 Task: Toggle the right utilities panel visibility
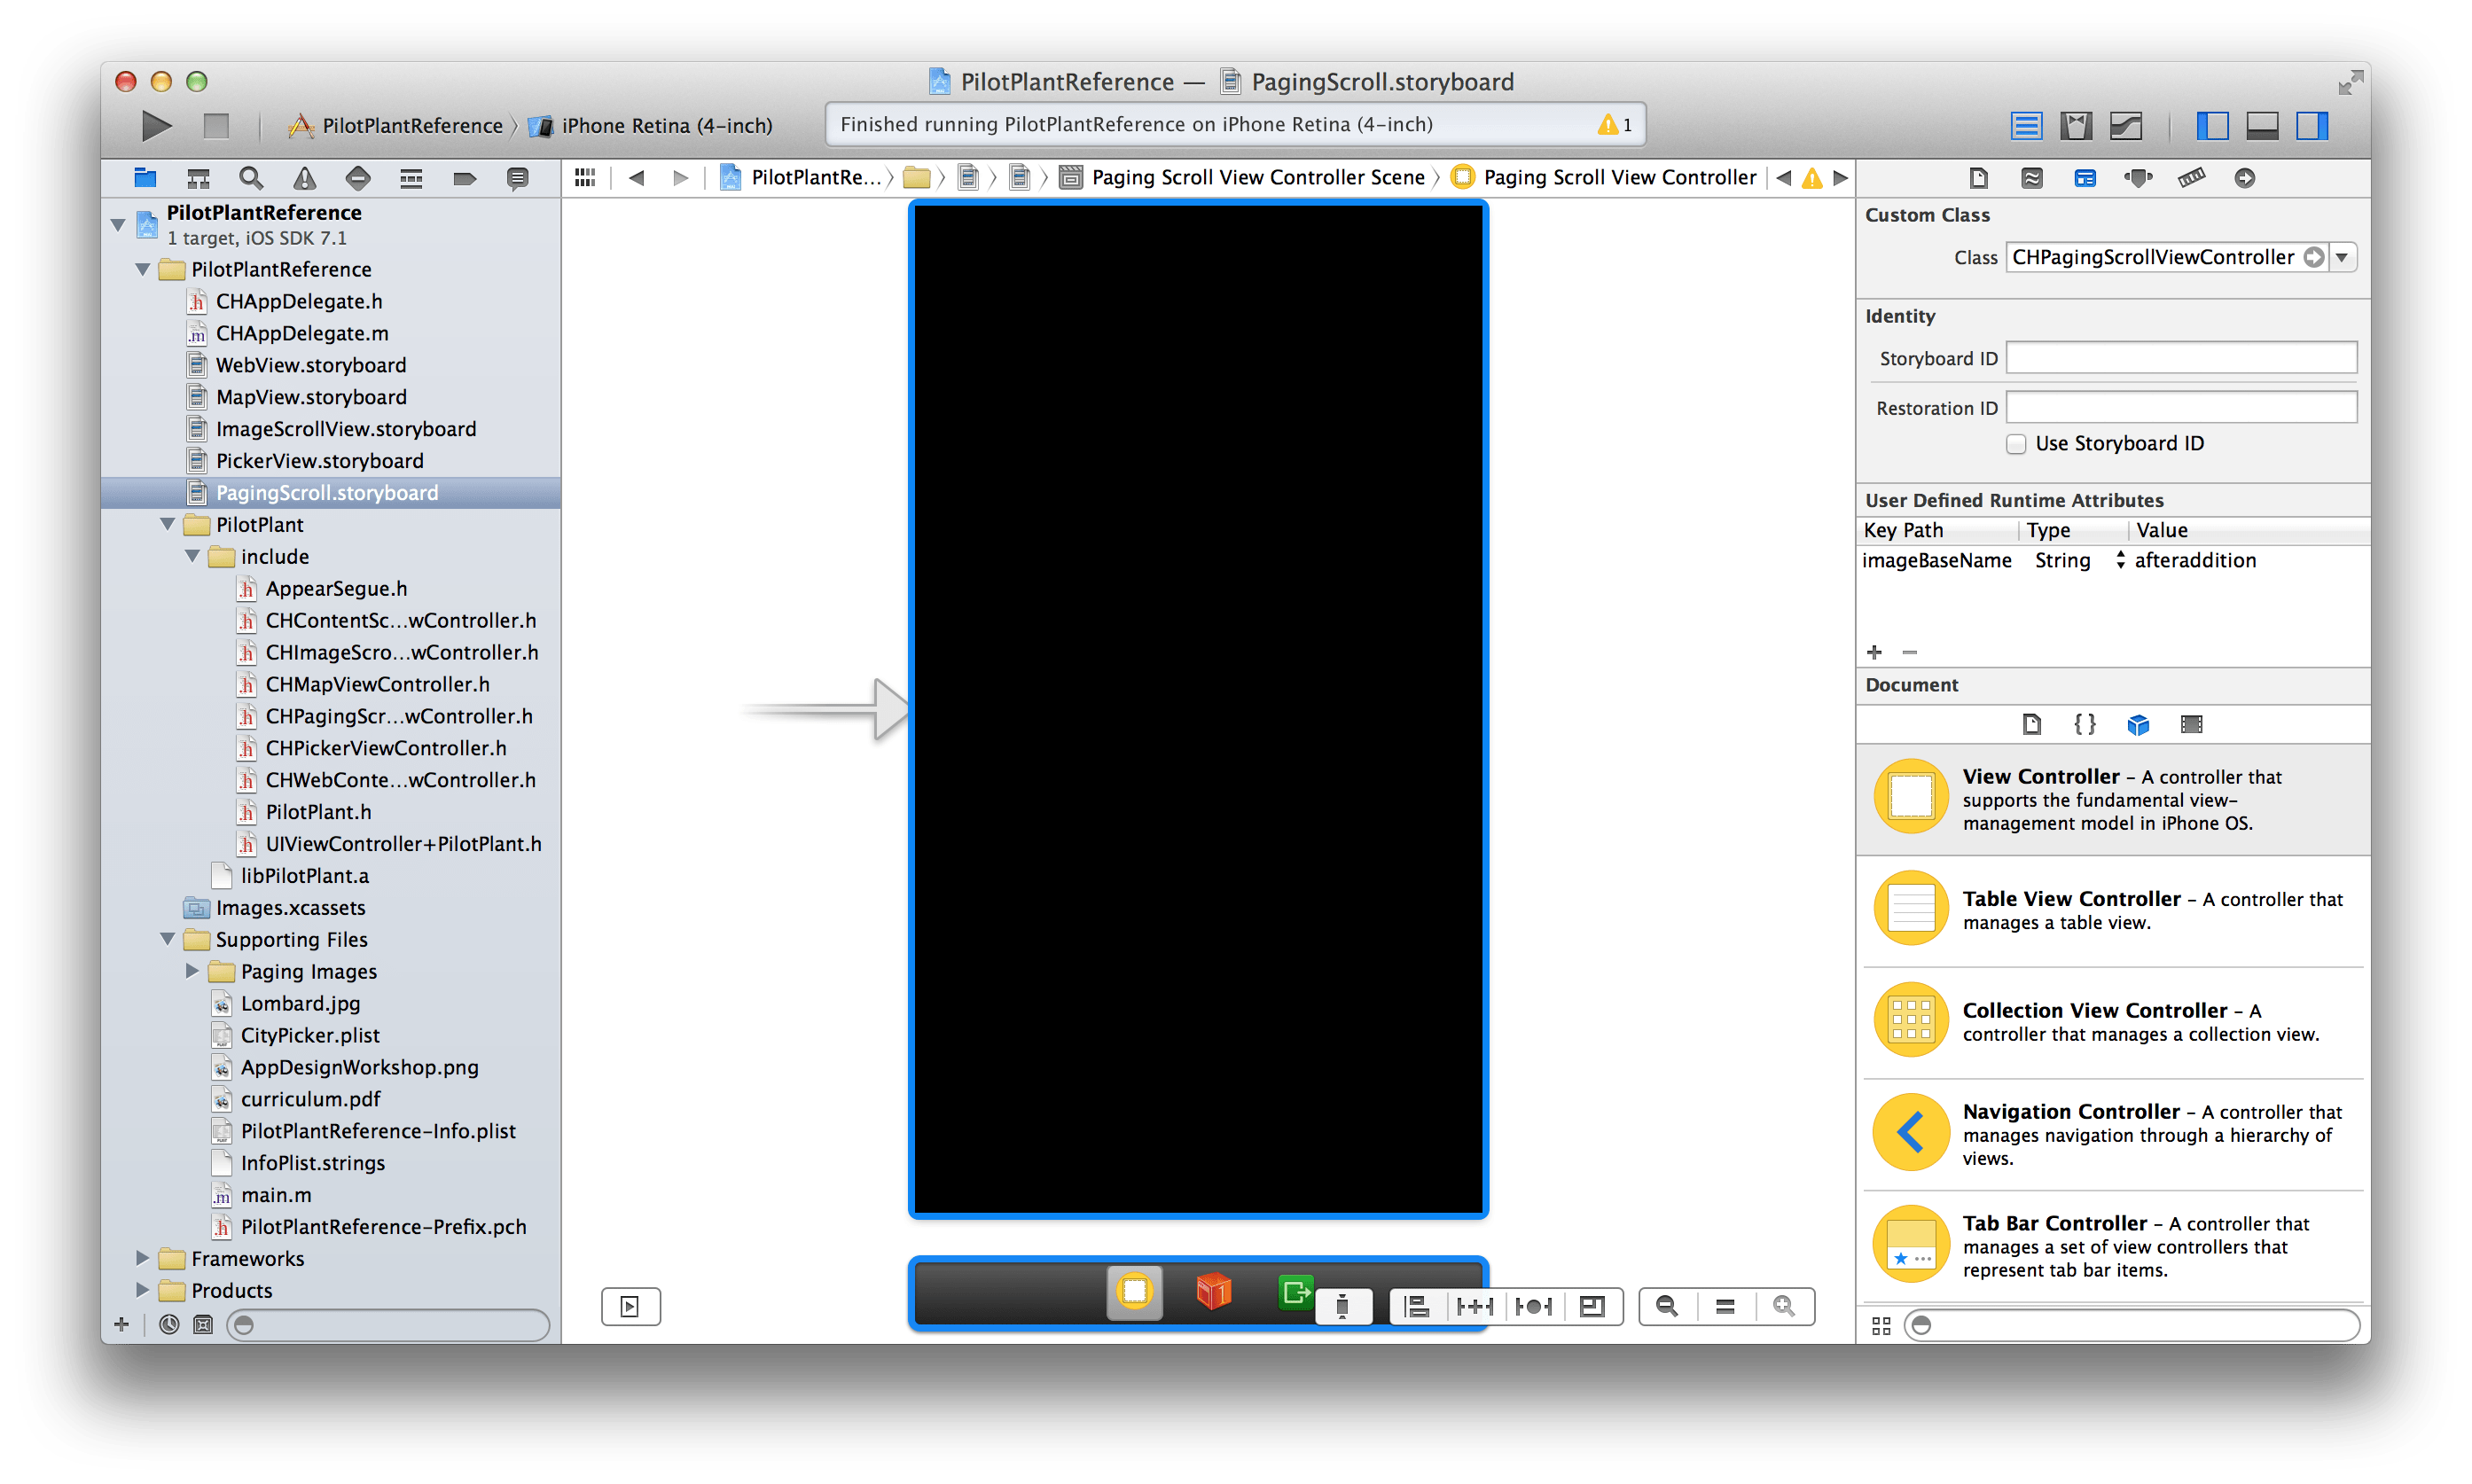[2312, 126]
